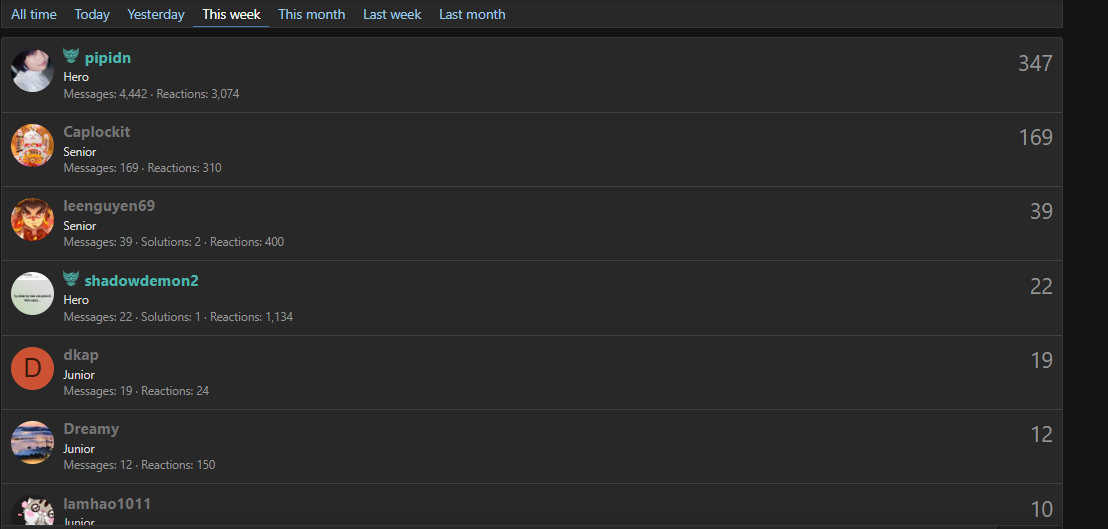Click dkap's score of 19
Image resolution: width=1108 pixels, height=529 pixels.
[1042, 361]
